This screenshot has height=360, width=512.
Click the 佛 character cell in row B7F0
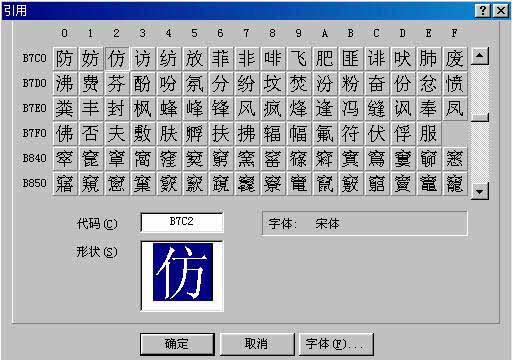click(x=64, y=134)
